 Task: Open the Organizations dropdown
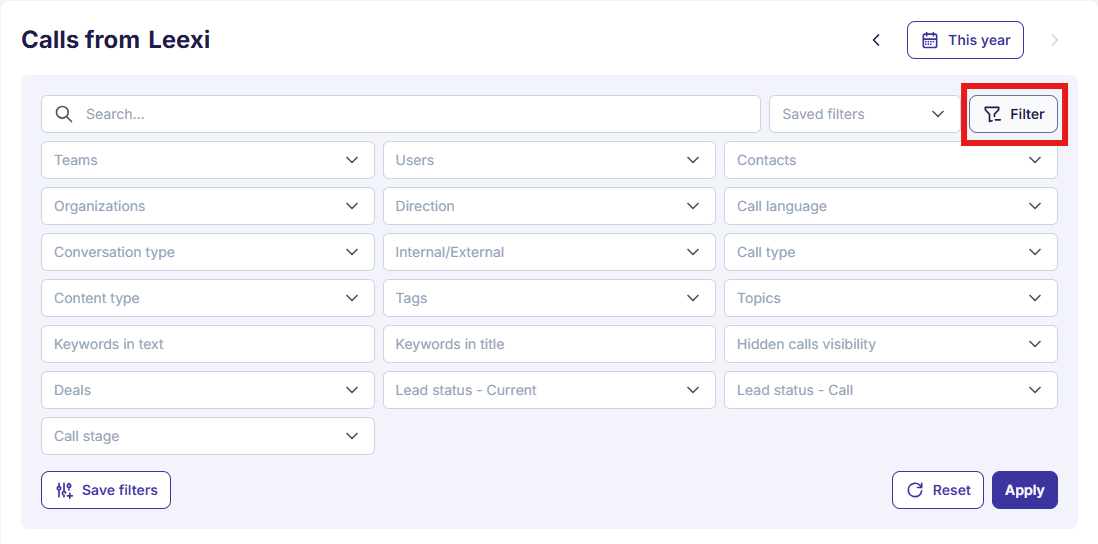(208, 207)
